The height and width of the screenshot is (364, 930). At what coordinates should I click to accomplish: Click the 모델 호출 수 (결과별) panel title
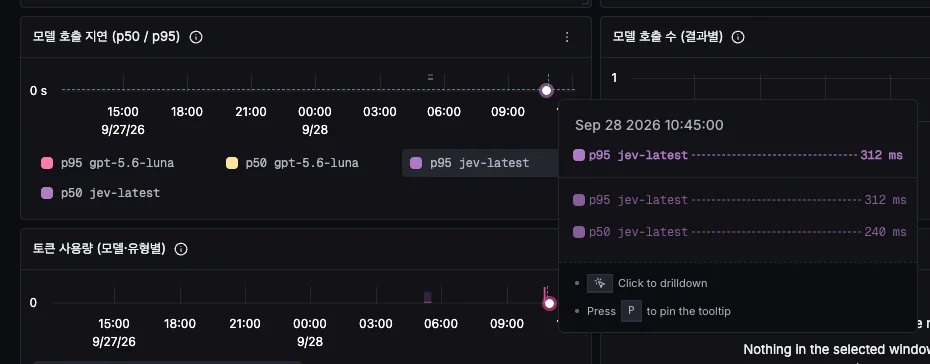pyautogui.click(x=667, y=37)
